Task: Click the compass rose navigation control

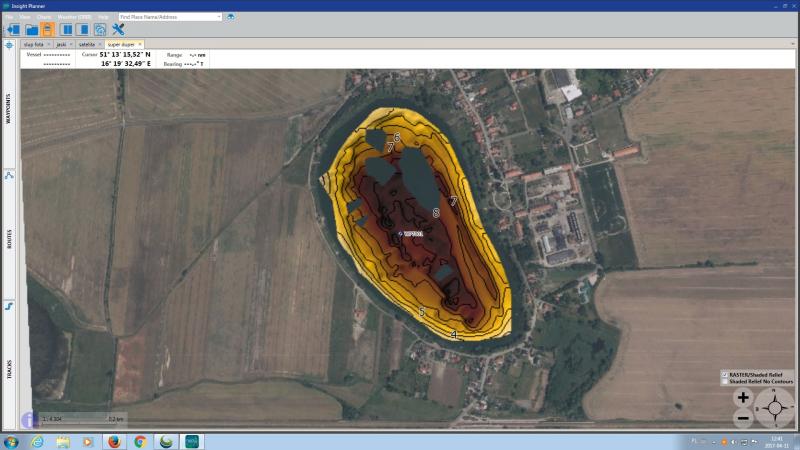Action: click(774, 408)
